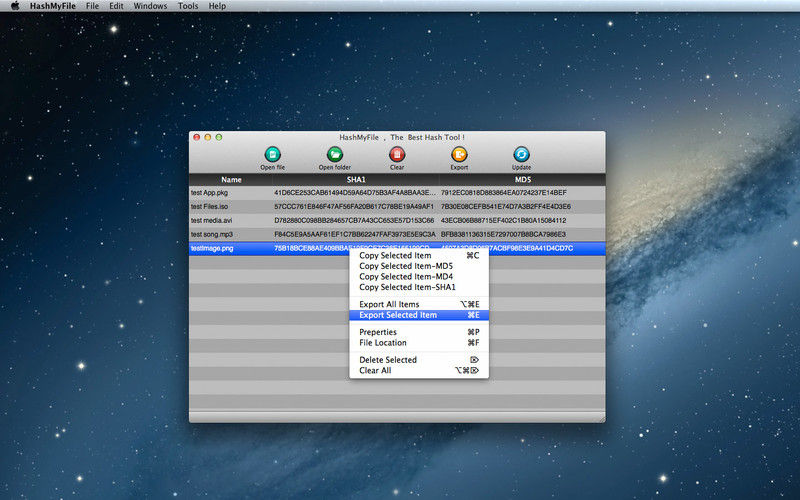Viewport: 800px width, 500px height.
Task: Zoom the window with the green button
Action: click(219, 137)
